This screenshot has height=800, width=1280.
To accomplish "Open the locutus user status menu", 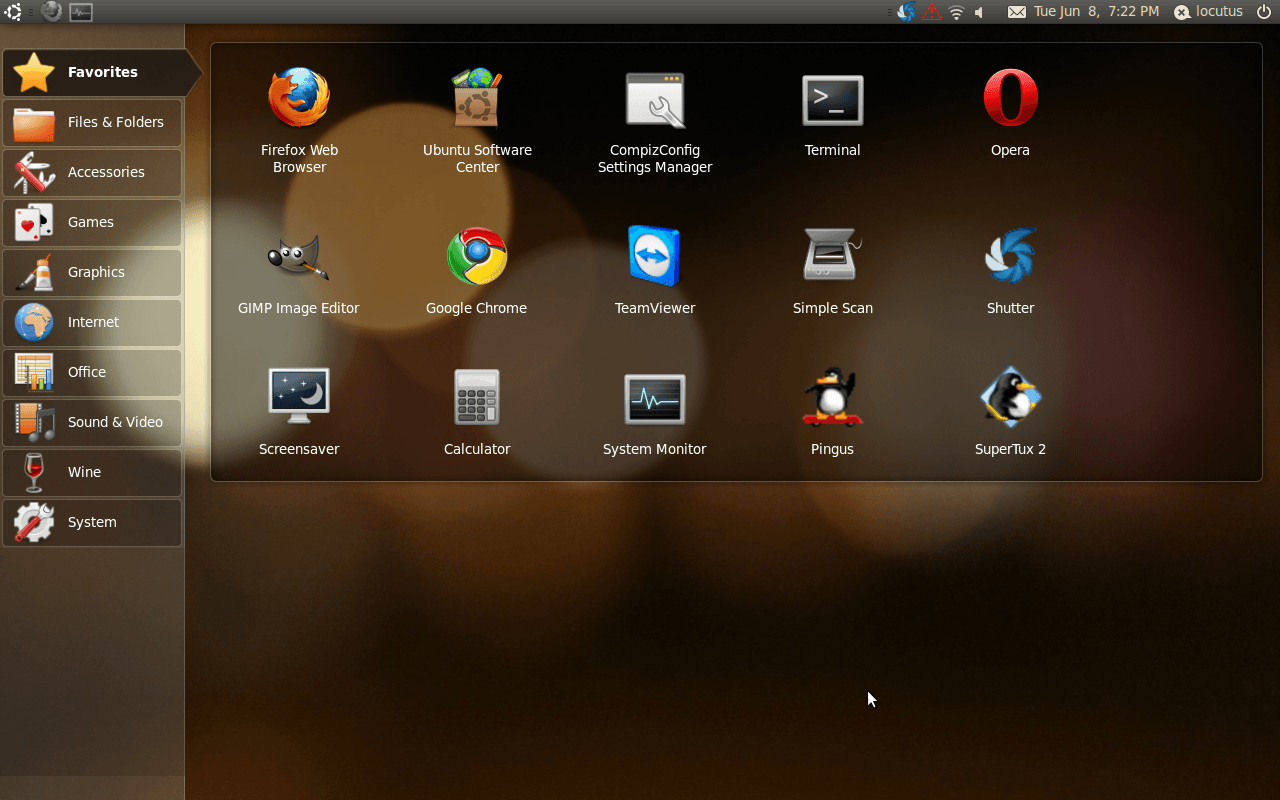I will coord(1208,12).
